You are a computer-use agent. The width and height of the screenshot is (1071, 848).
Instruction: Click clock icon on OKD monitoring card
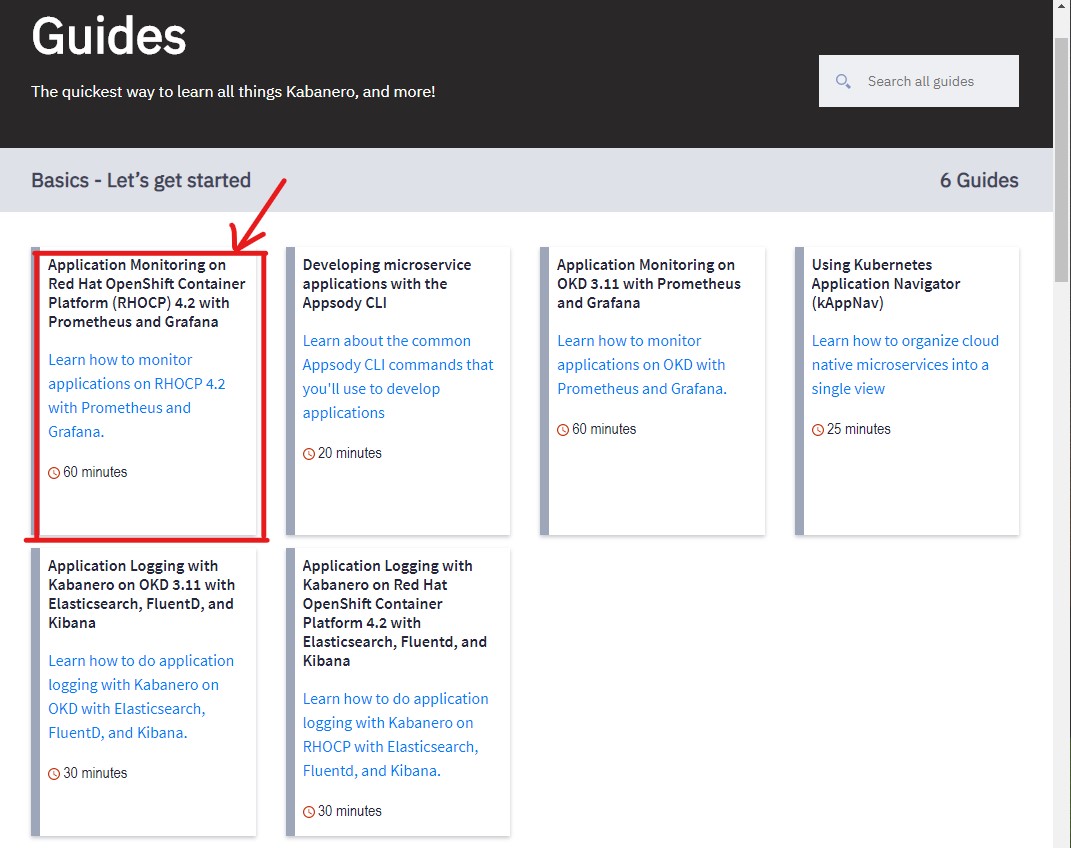[x=563, y=429]
